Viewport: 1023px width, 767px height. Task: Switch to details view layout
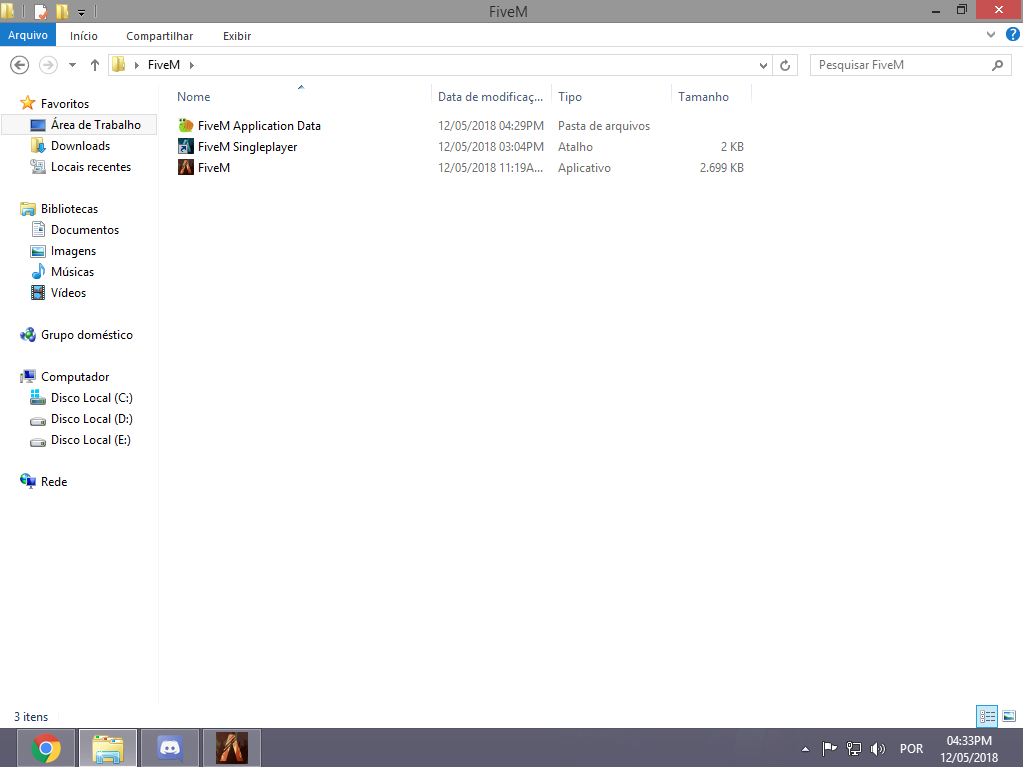point(987,716)
